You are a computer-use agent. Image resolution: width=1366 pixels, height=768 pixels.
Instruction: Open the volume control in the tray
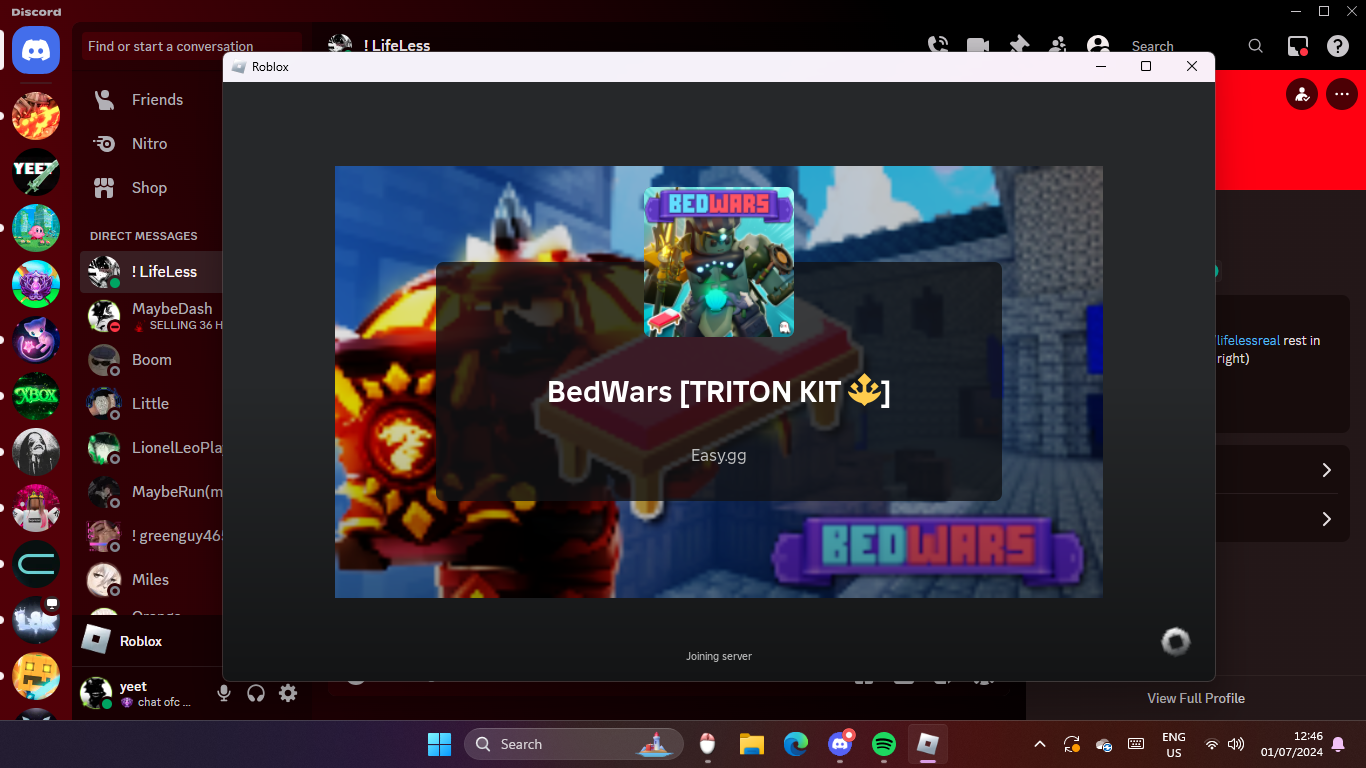click(x=1236, y=744)
